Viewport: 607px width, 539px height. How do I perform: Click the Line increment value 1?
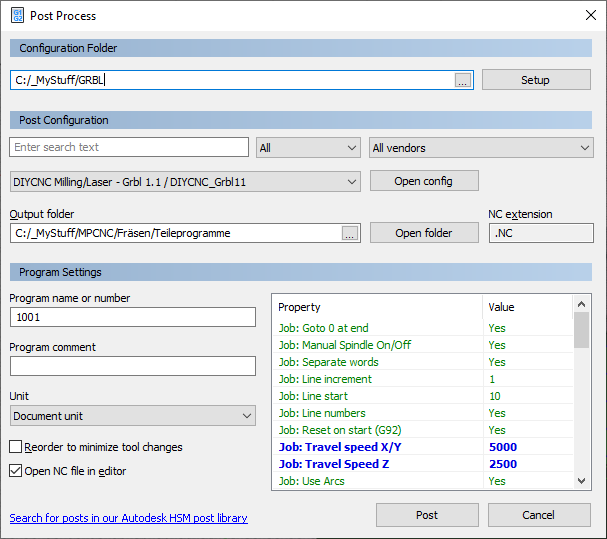tap(492, 379)
